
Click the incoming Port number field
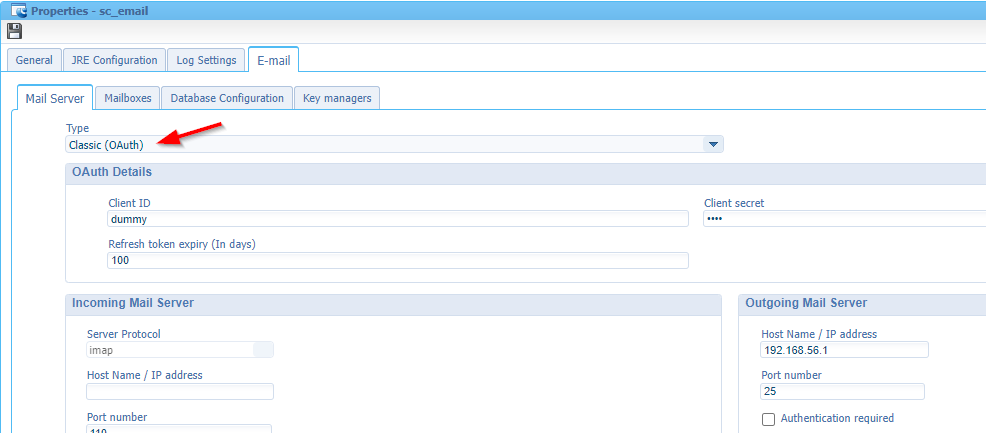click(179, 428)
